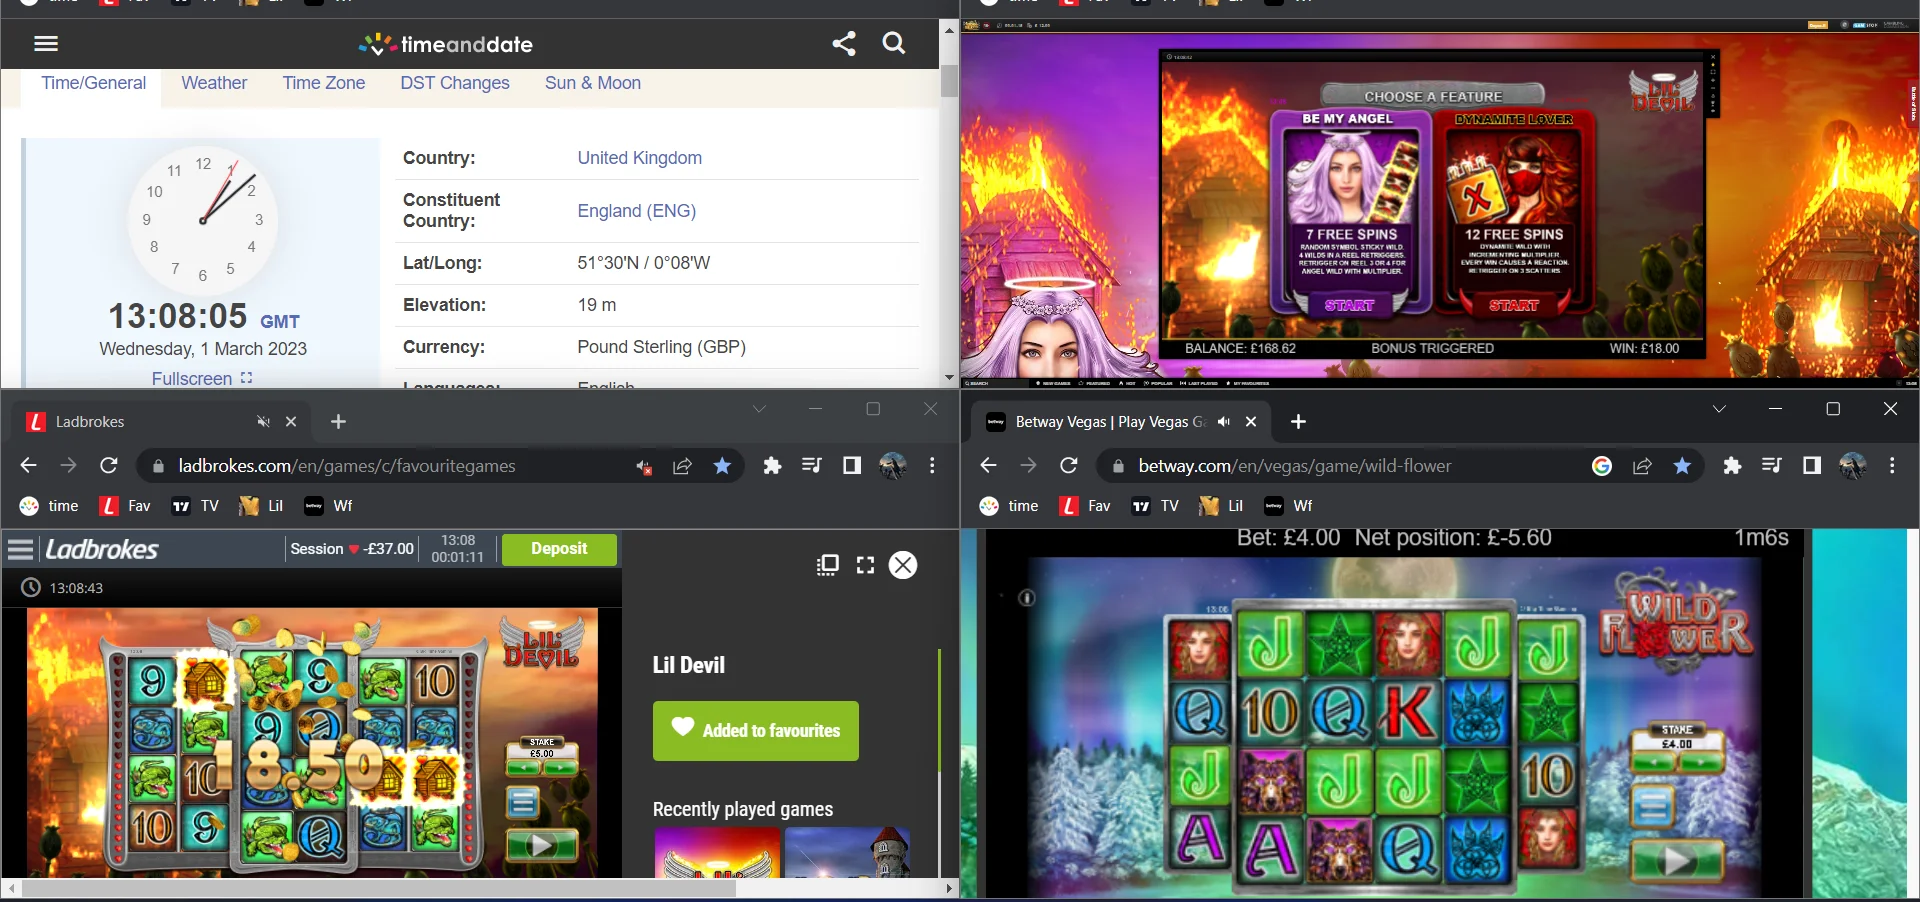Open the Weather tab
Viewport: 1920px width, 902px height.
(x=214, y=83)
